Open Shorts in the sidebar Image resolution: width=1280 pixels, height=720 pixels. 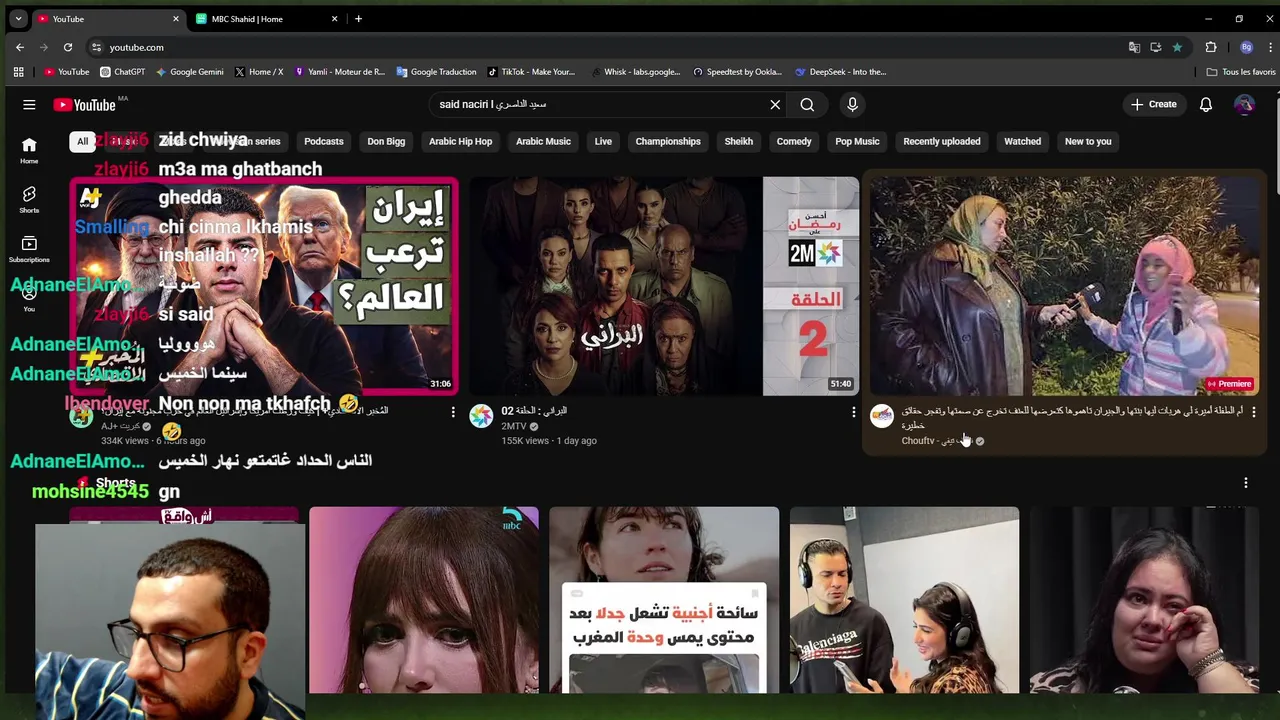click(29, 199)
